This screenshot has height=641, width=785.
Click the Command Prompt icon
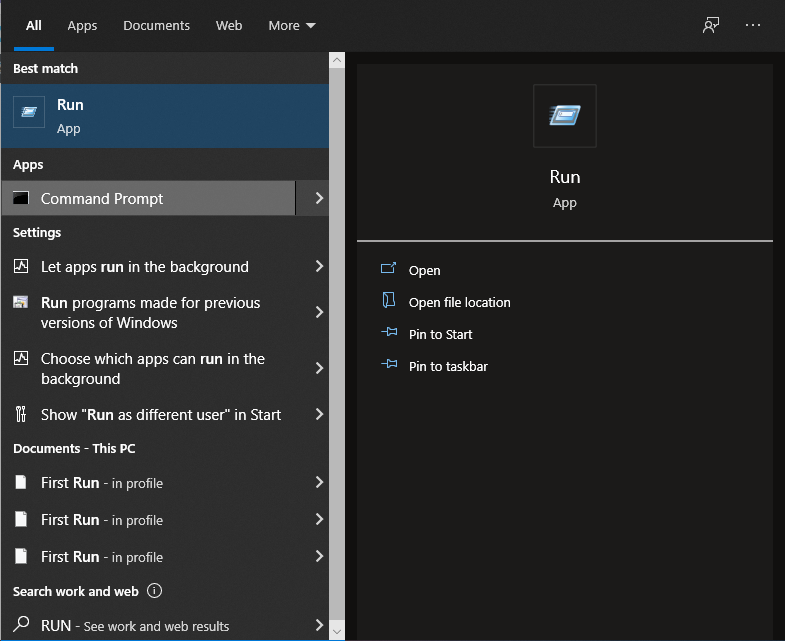[21, 197]
